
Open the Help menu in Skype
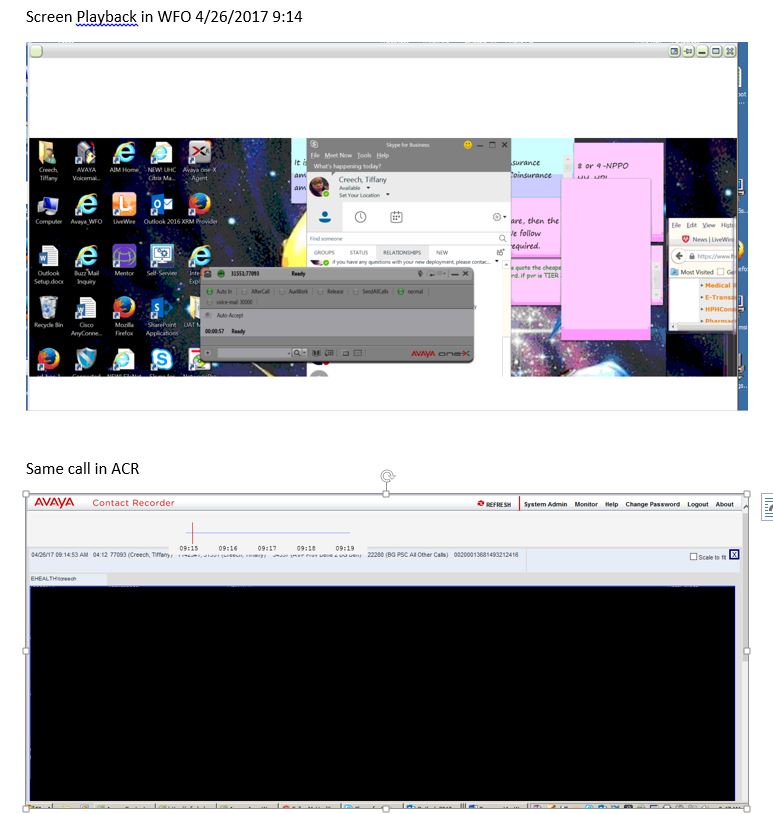383,155
